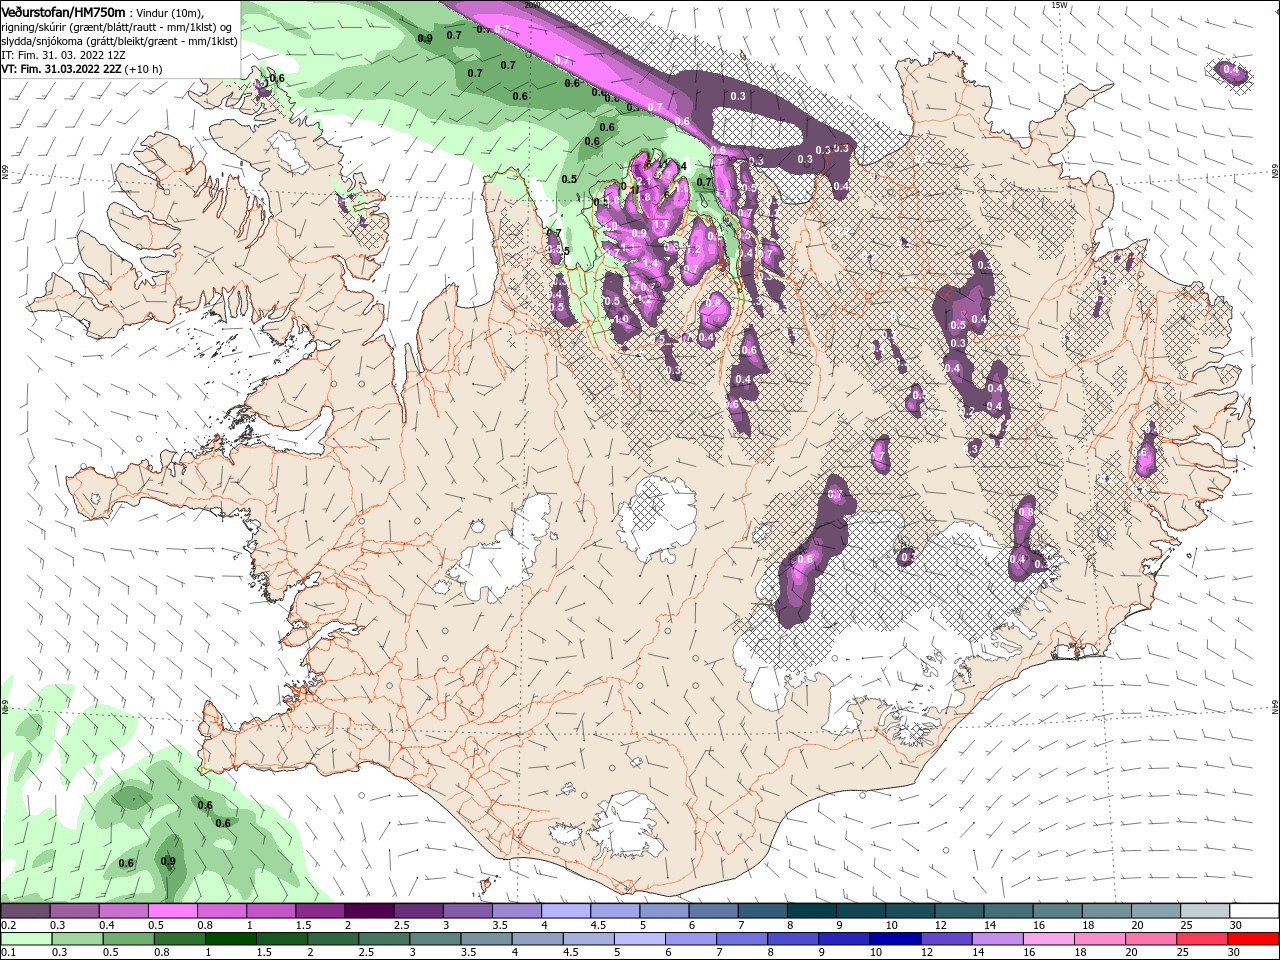Pick the teal 12–14 snow legend swatch
The image size is (1280, 960).
point(958,911)
